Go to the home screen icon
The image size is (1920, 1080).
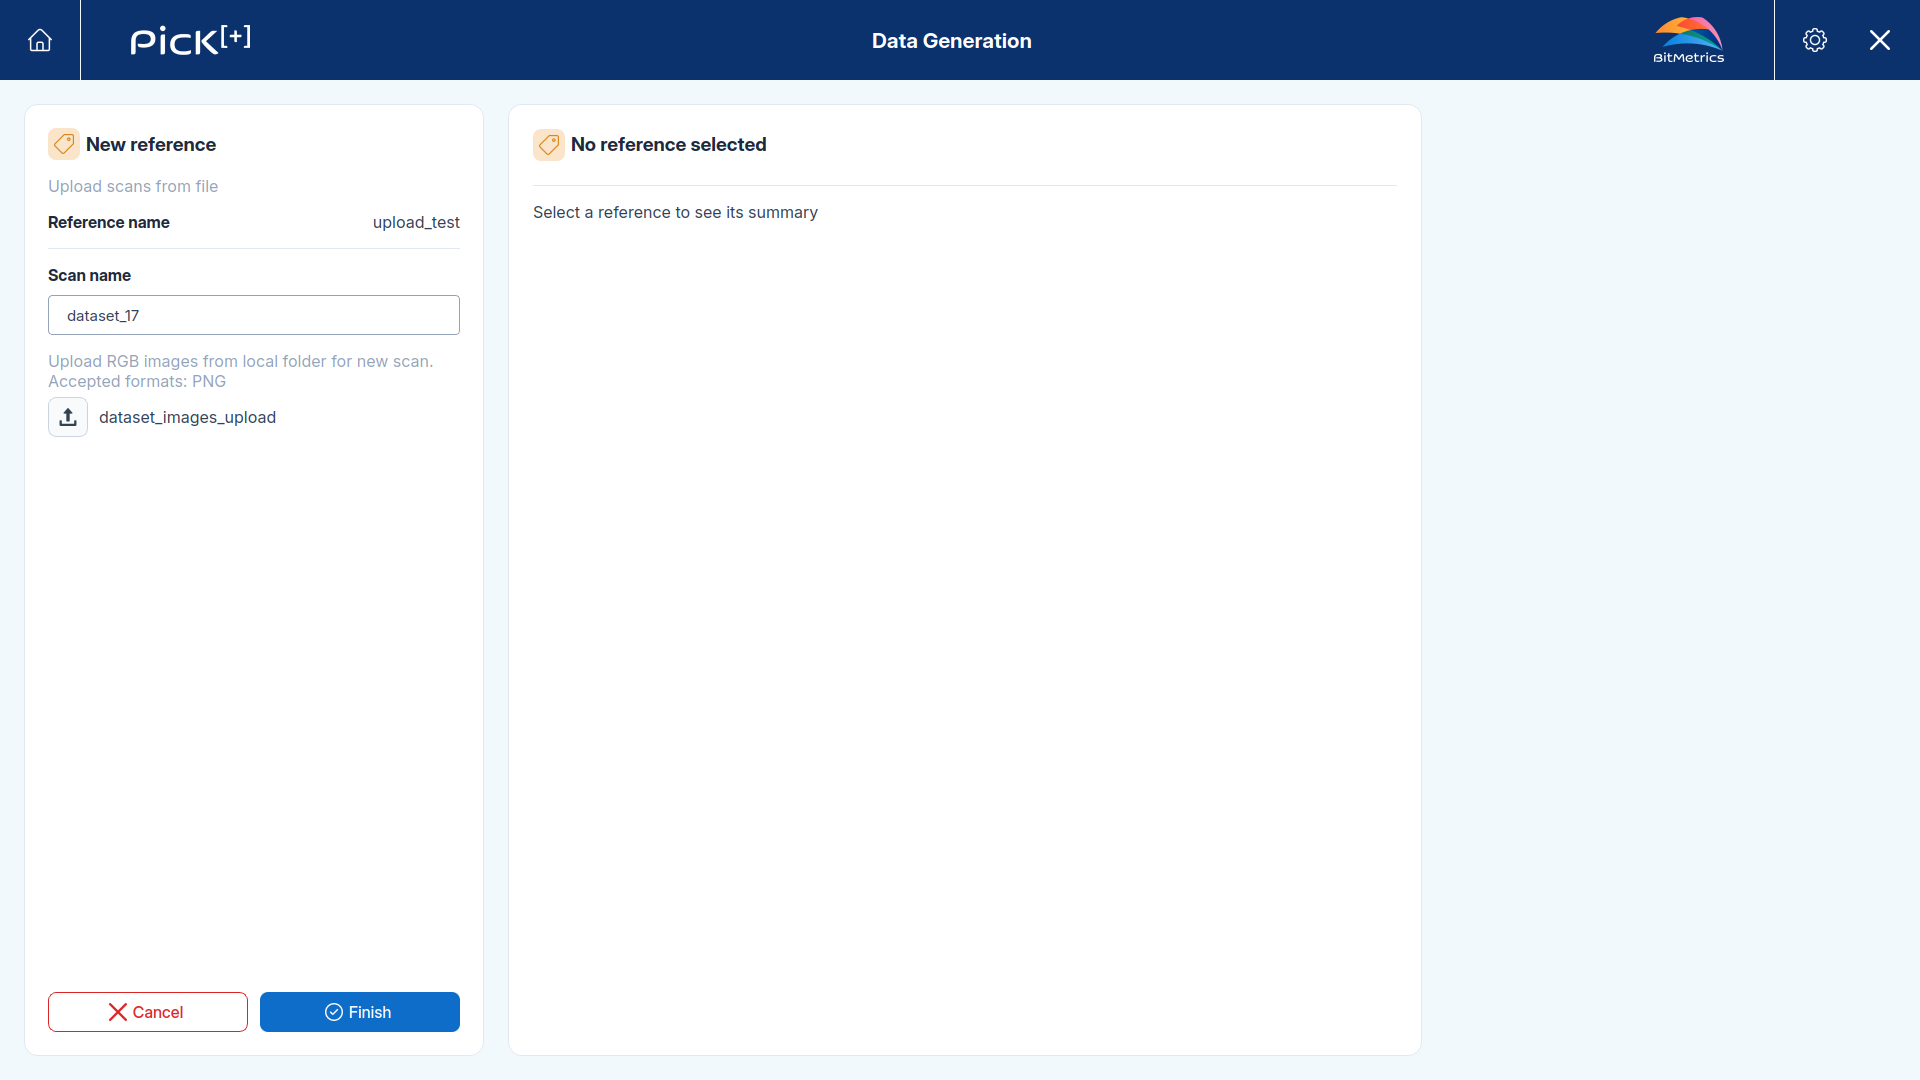(40, 40)
